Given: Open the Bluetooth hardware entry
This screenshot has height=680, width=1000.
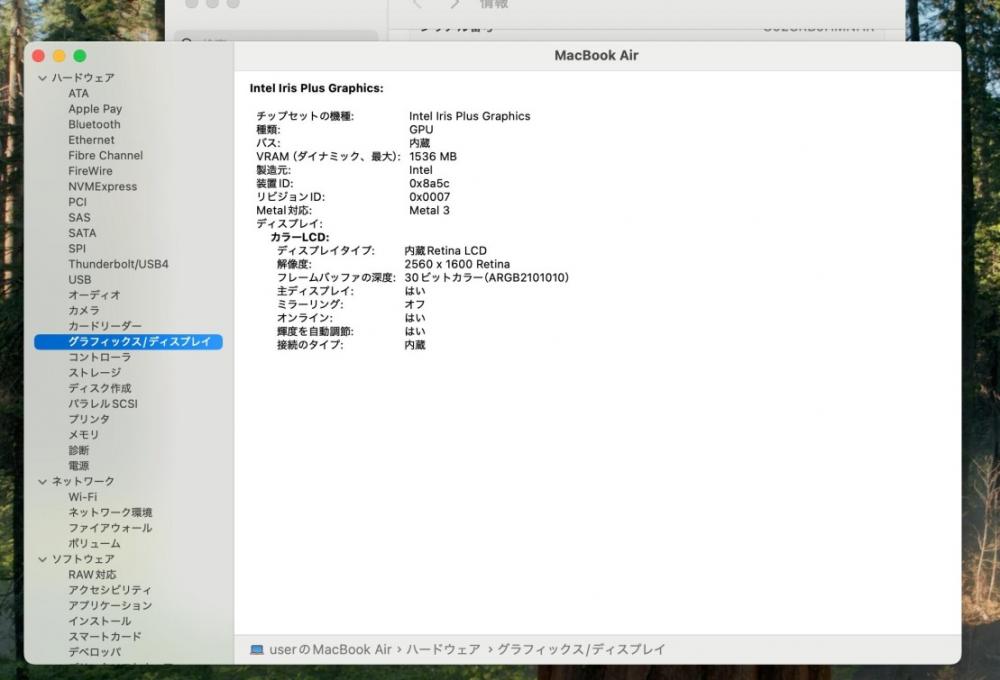Looking at the screenshot, I should (x=94, y=125).
